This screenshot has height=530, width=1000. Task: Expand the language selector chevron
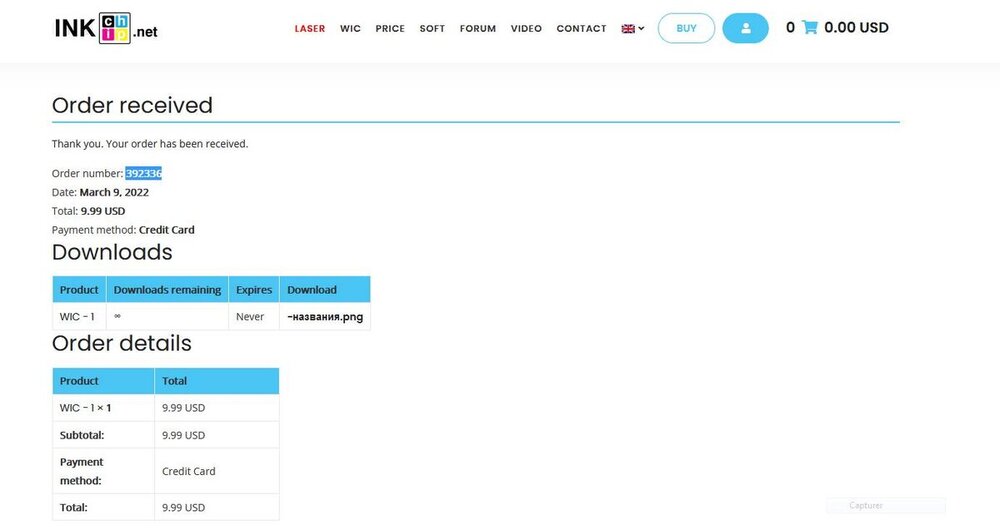point(641,29)
